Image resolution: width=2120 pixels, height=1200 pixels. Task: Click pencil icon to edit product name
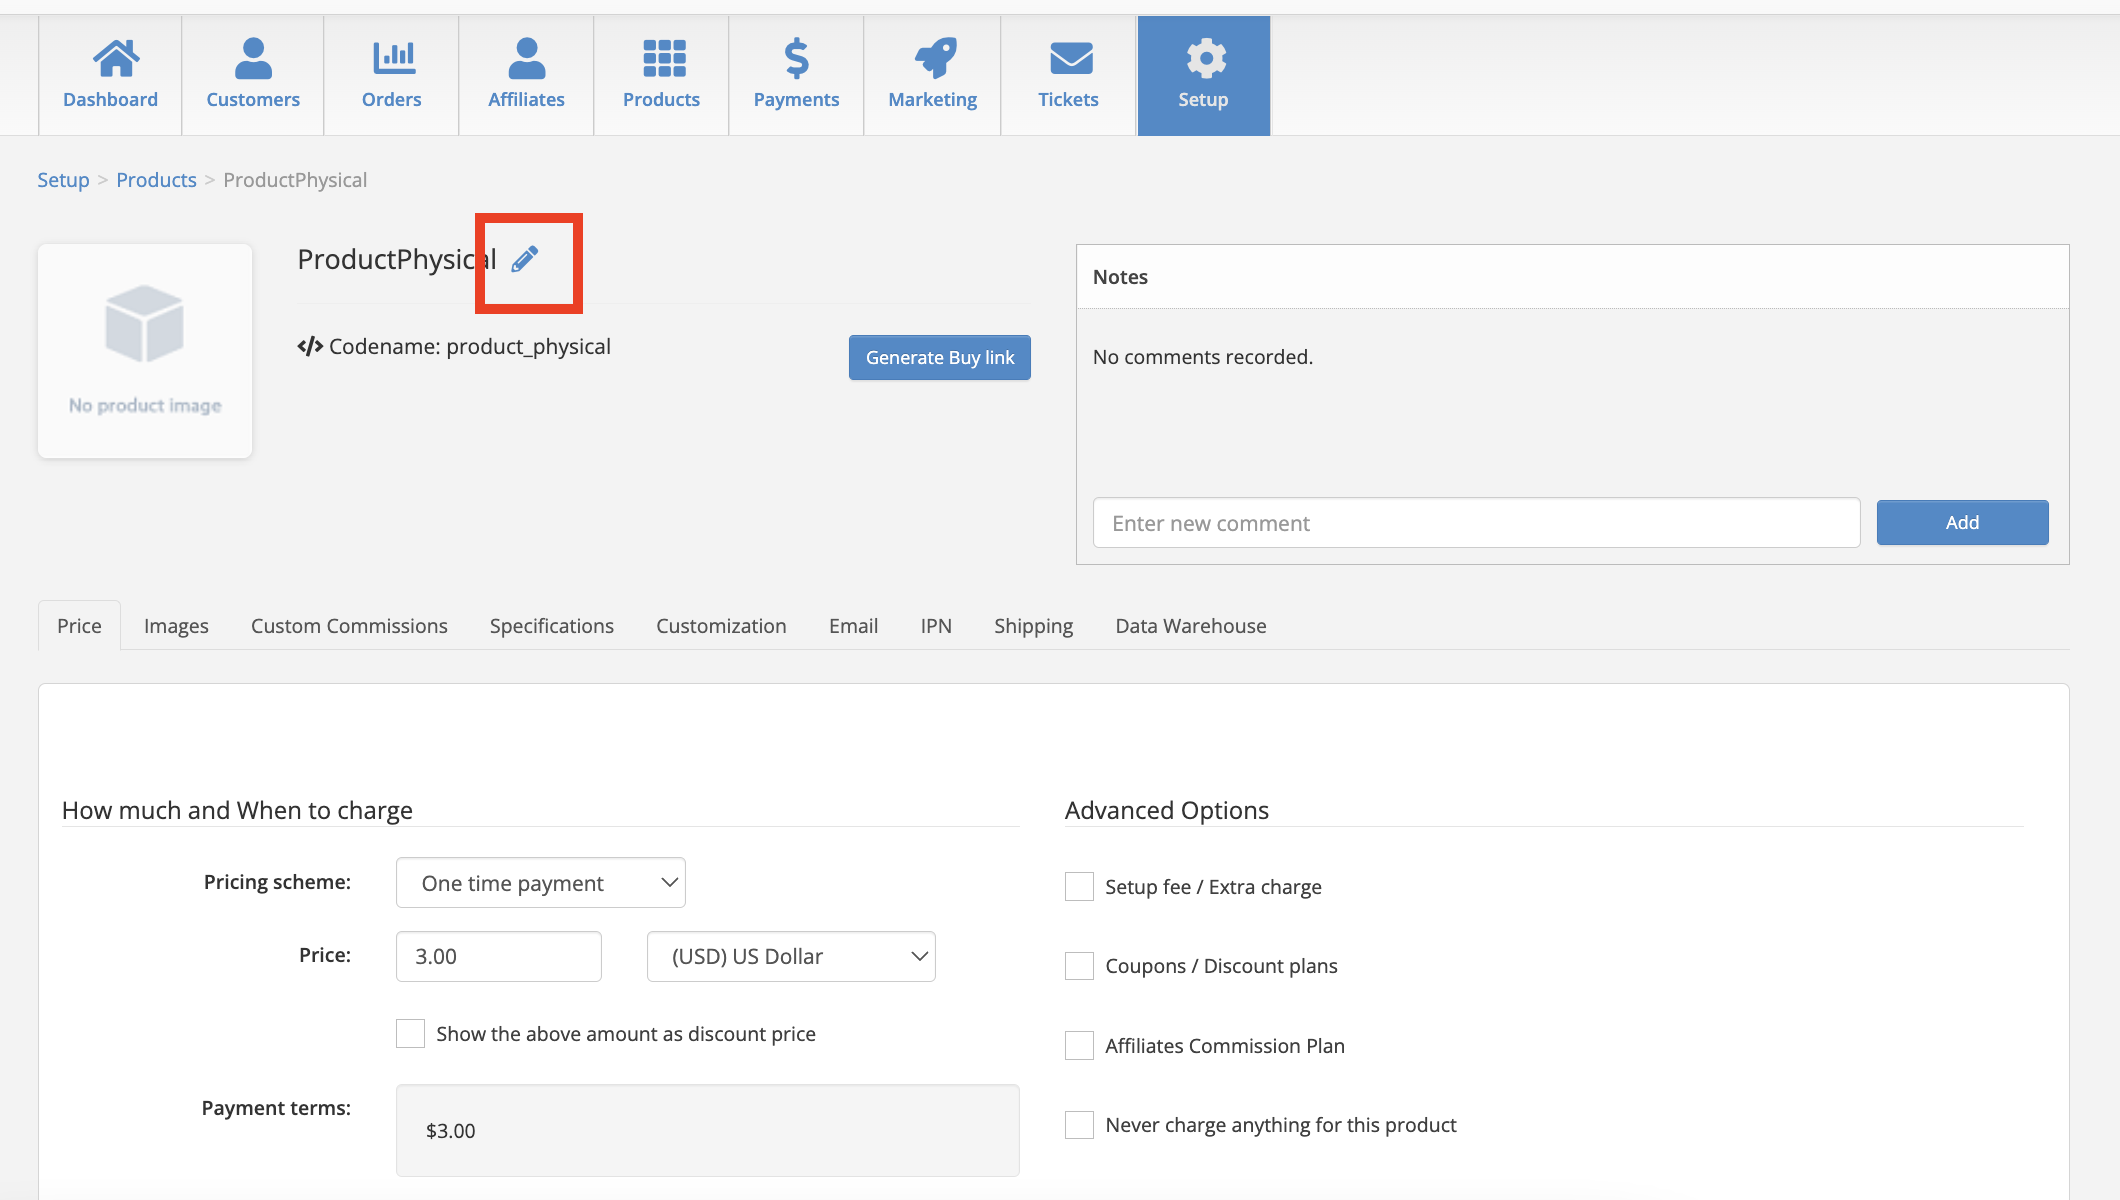[x=525, y=259]
